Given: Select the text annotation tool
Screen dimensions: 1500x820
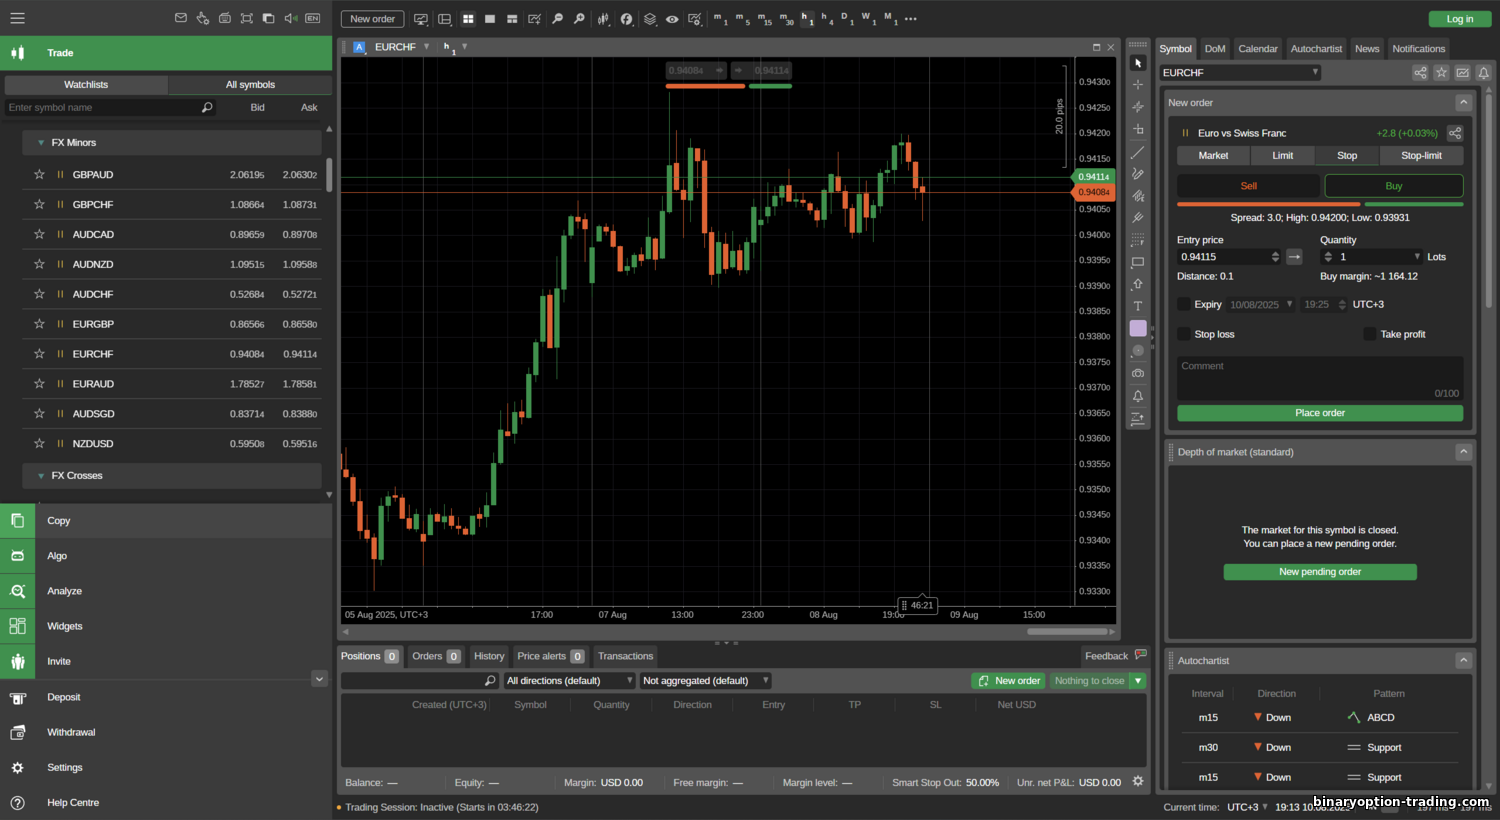Looking at the screenshot, I should [1137, 306].
